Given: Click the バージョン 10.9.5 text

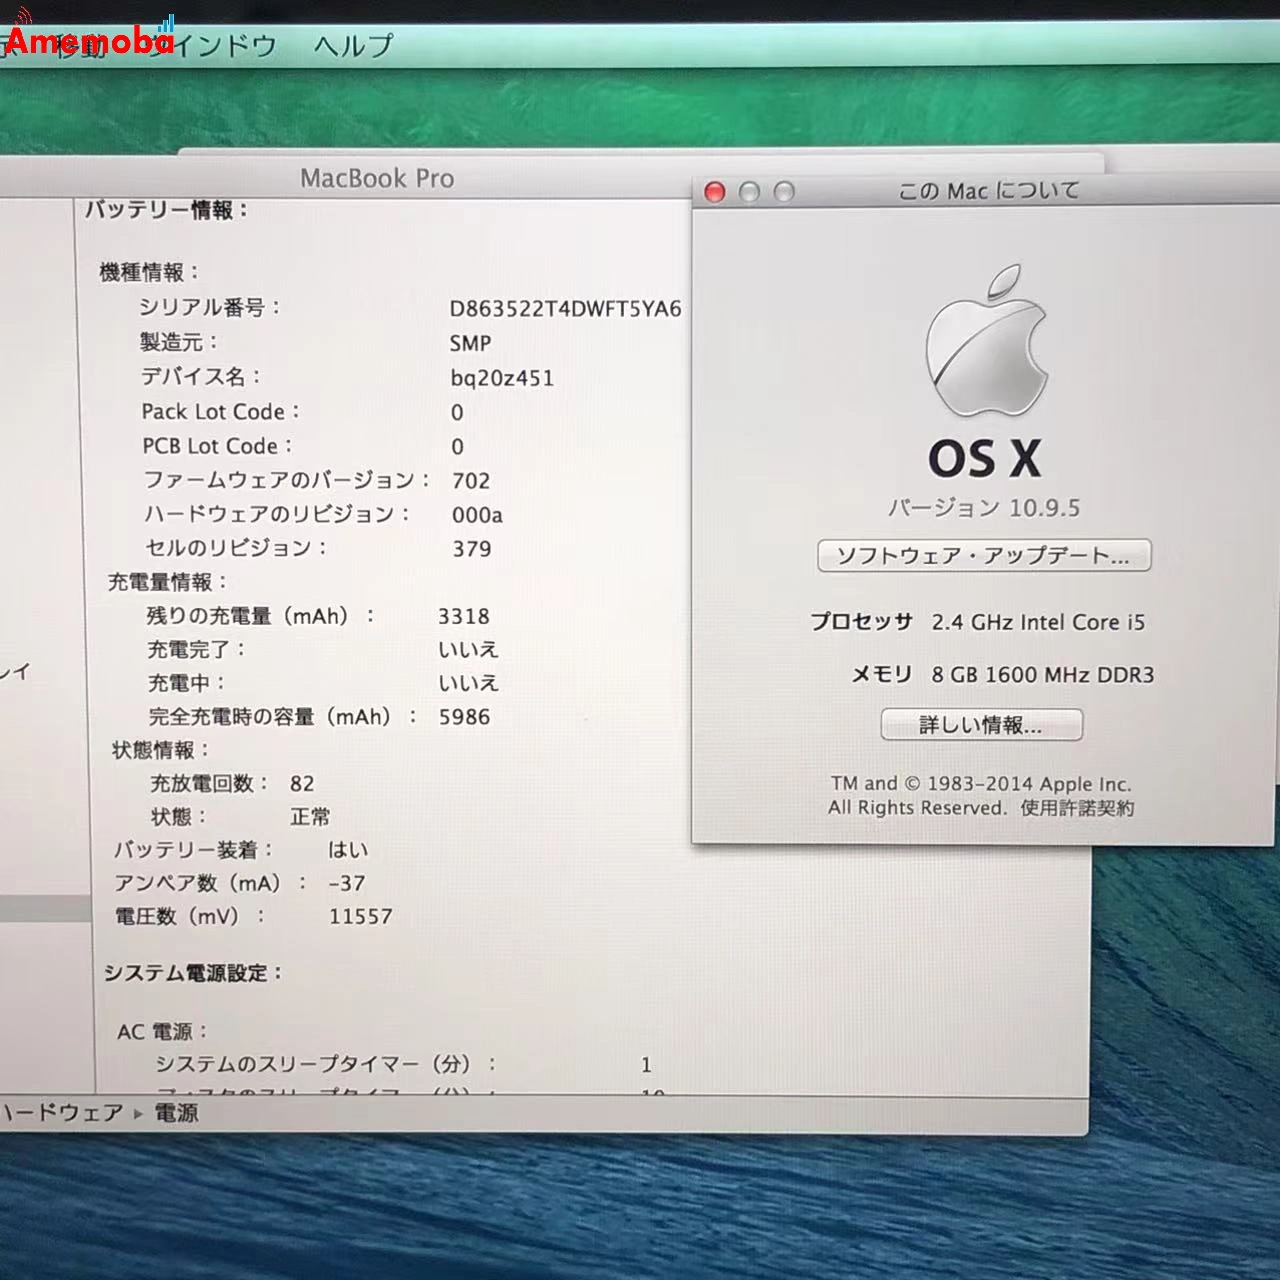Looking at the screenshot, I should [x=984, y=508].
